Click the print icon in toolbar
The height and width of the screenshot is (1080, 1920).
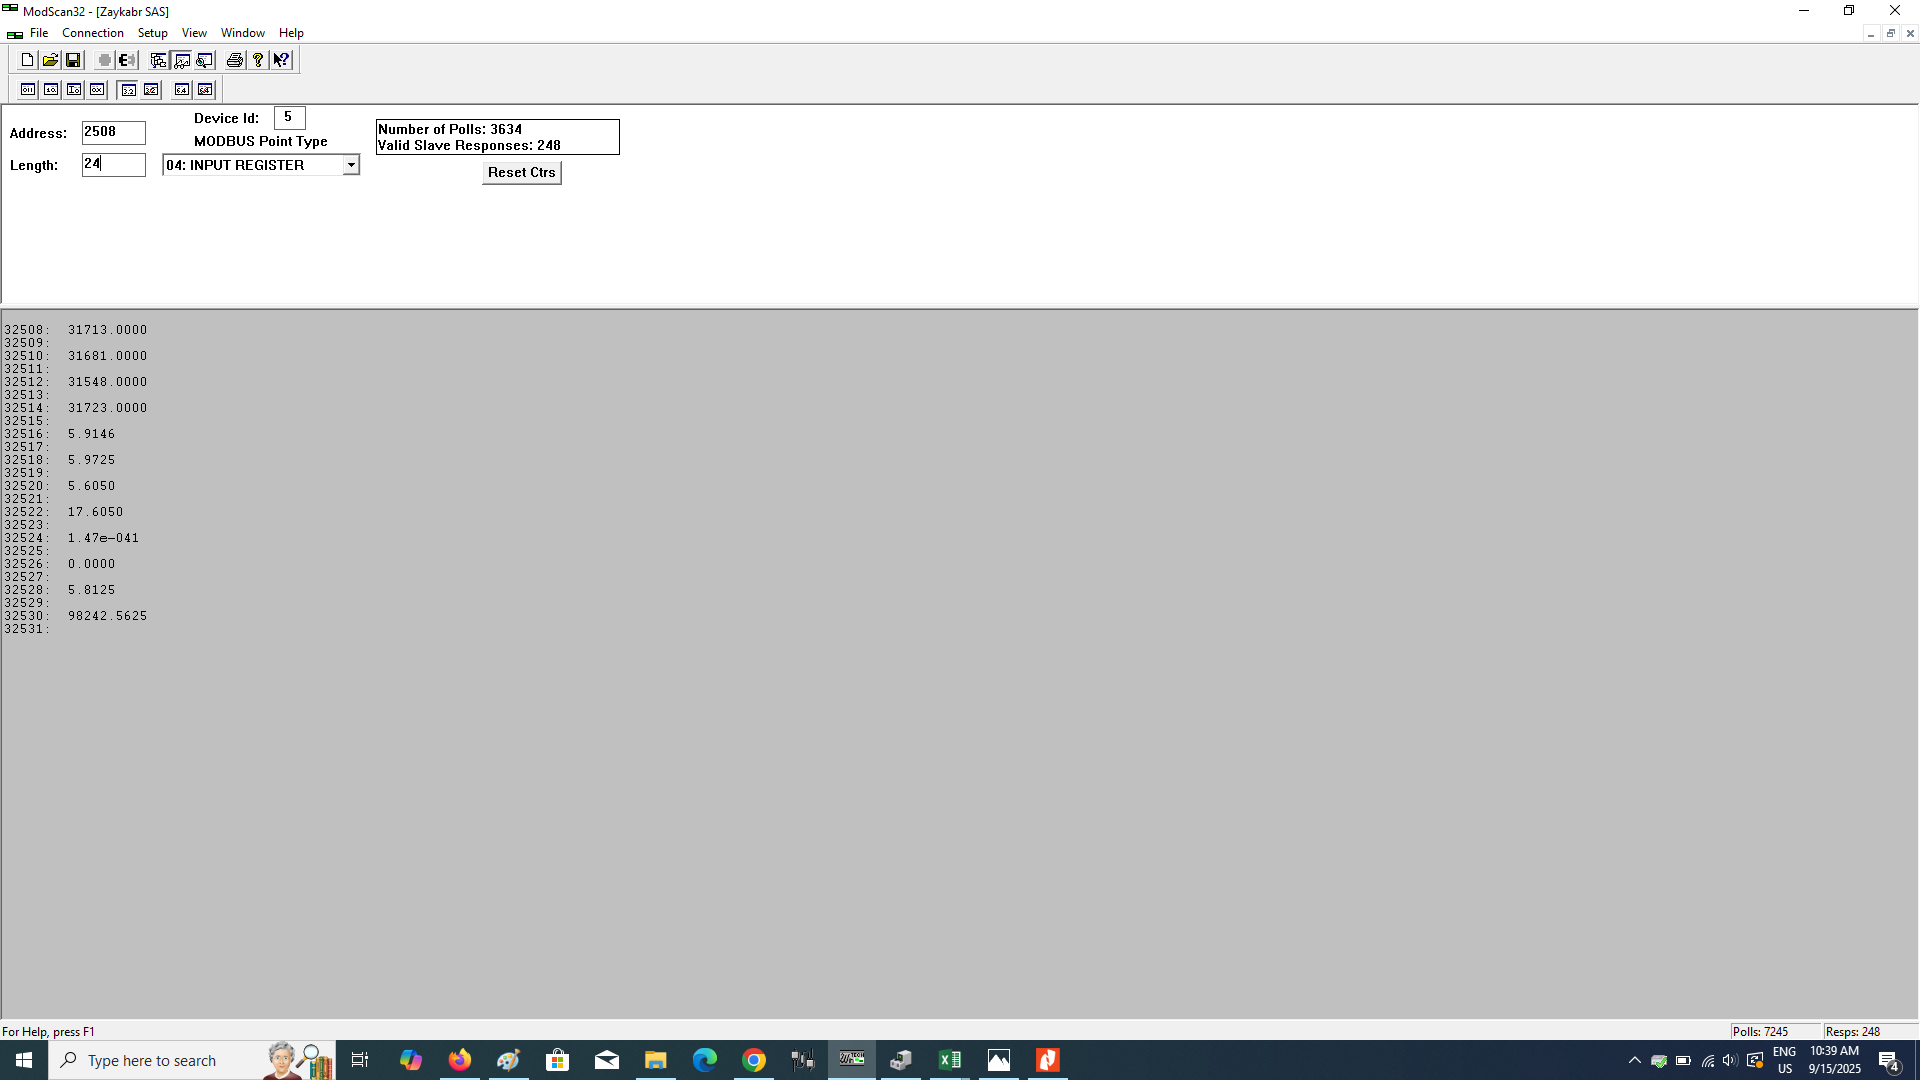(234, 60)
